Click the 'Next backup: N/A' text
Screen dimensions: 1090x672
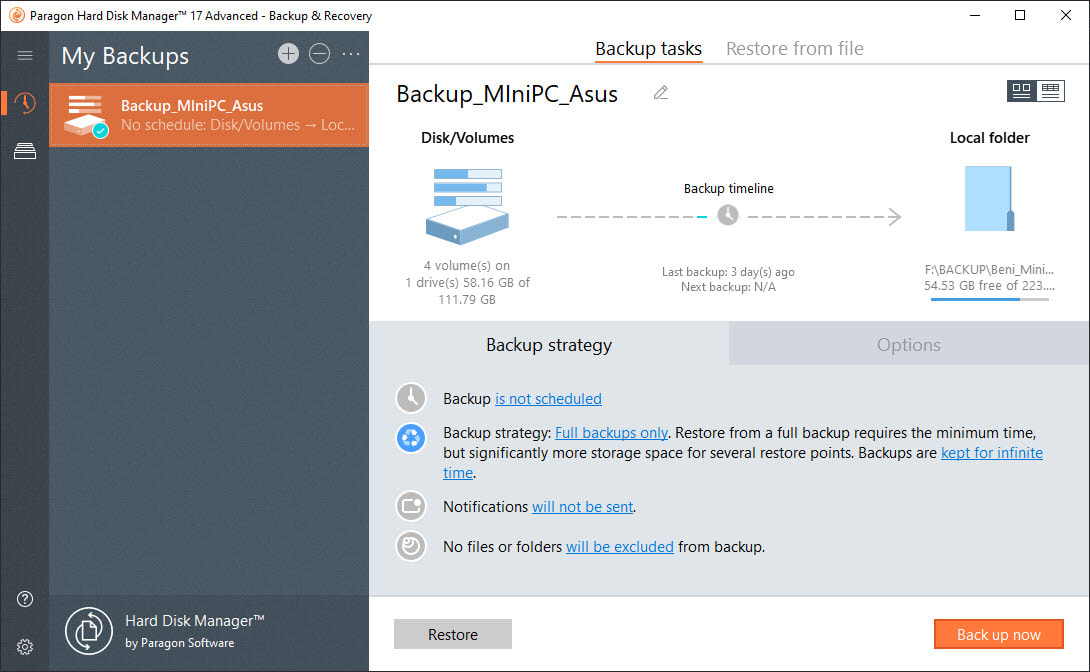tap(728, 287)
